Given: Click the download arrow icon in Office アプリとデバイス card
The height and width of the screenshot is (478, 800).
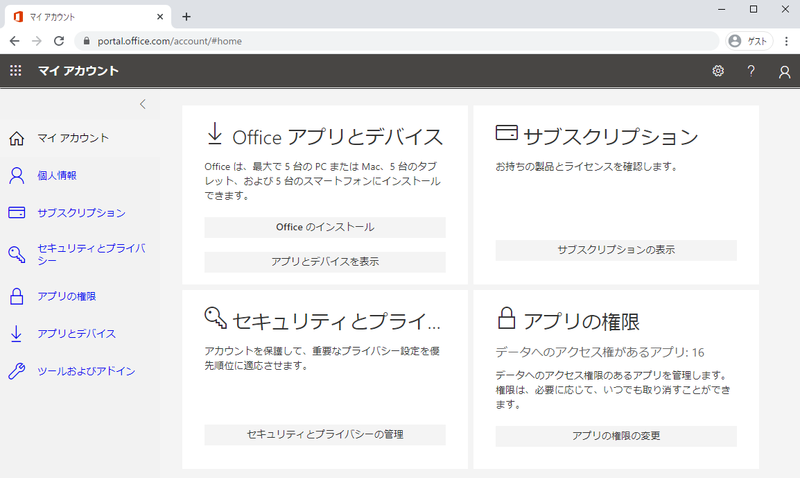Looking at the screenshot, I should [215, 134].
